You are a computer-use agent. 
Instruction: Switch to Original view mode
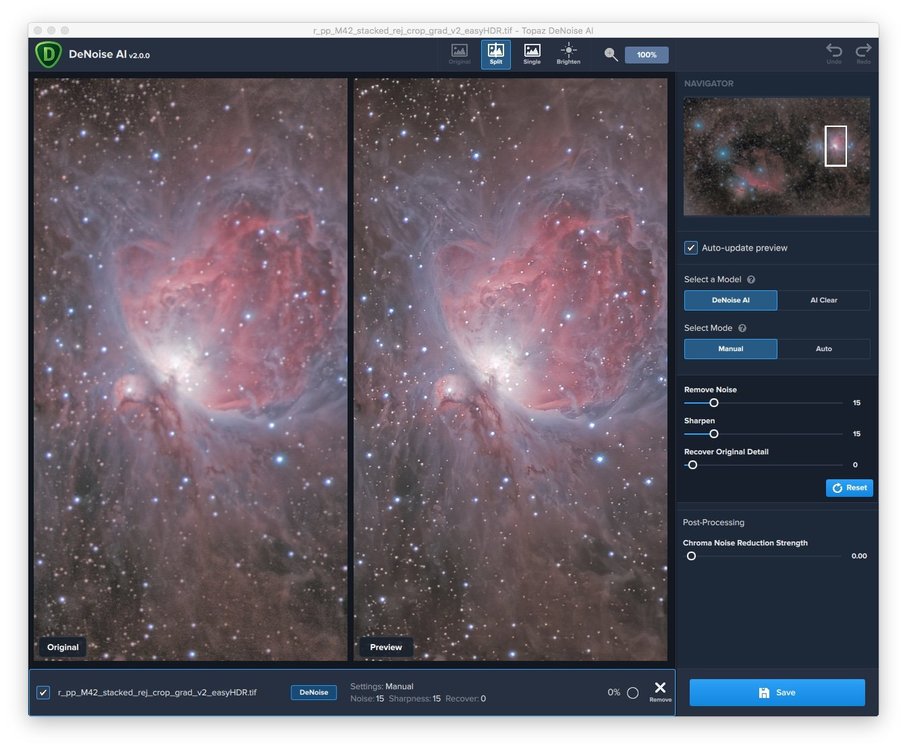459,54
